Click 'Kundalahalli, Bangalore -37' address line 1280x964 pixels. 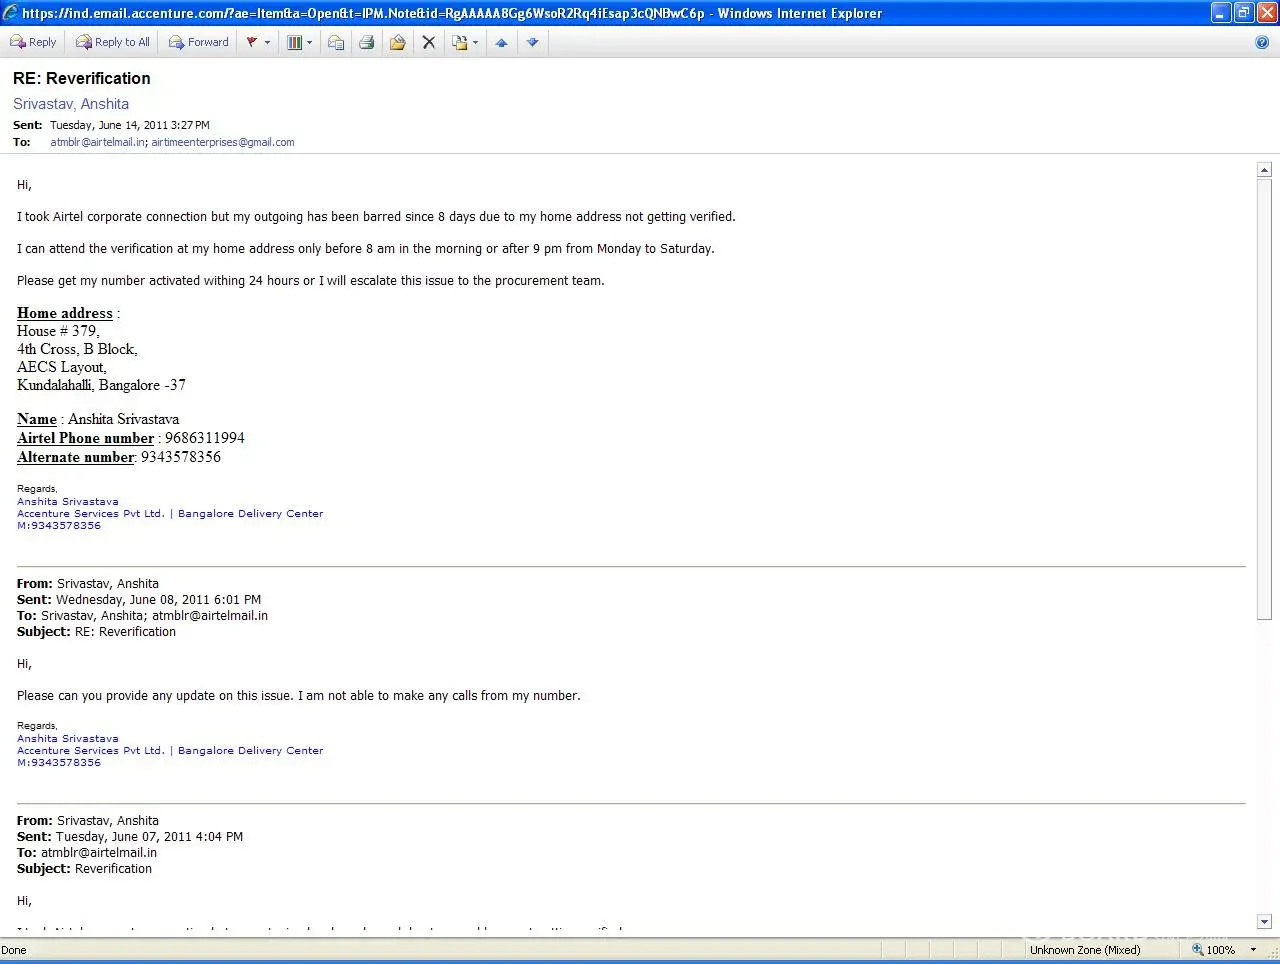coord(101,385)
